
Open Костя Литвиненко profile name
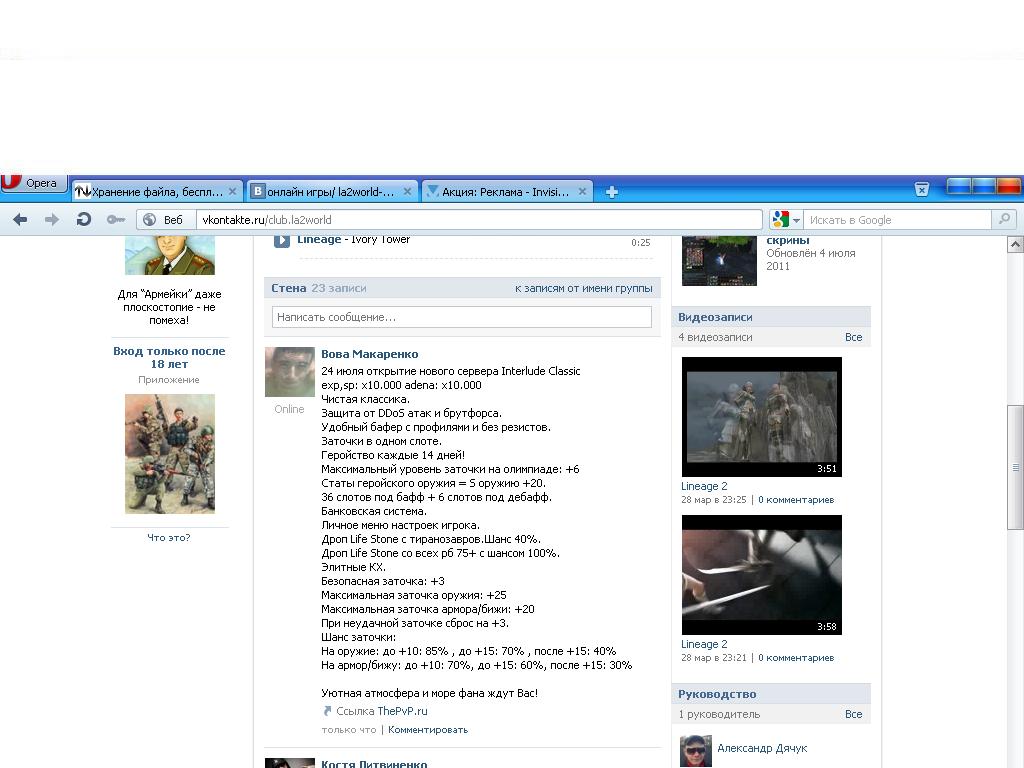pos(374,763)
